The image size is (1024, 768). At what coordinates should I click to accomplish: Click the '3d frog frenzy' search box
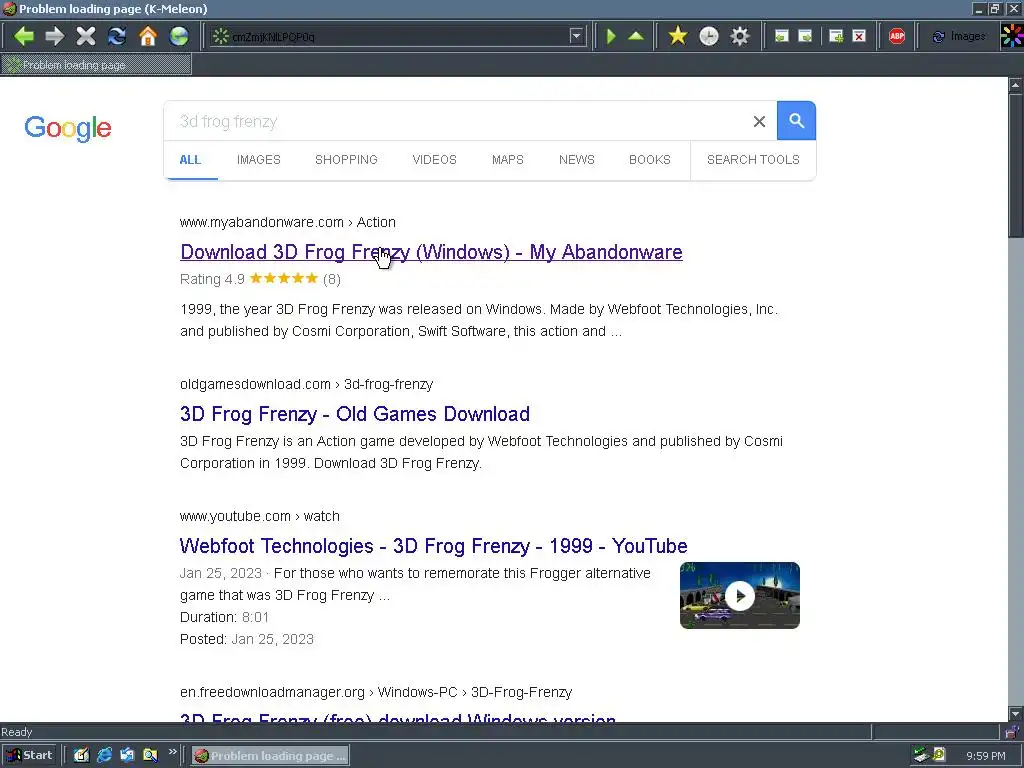[x=457, y=121]
